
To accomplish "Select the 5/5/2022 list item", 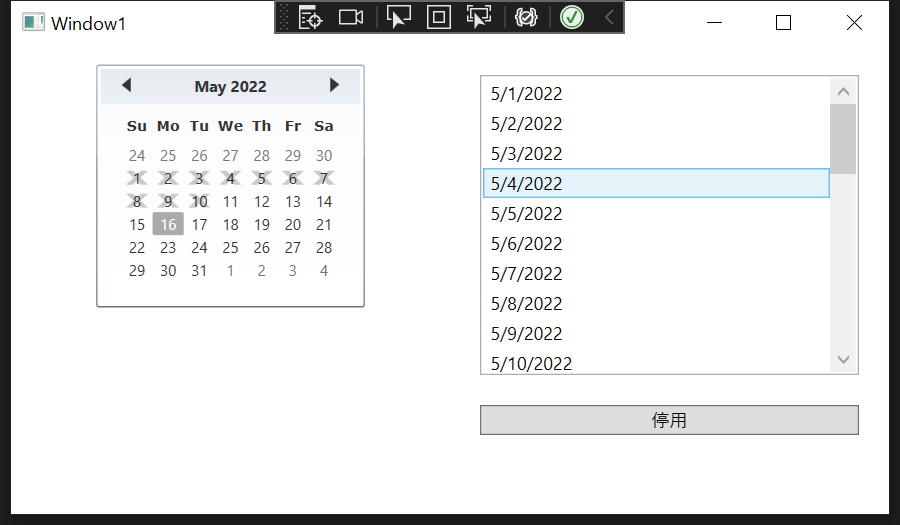I will pyautogui.click(x=656, y=213).
